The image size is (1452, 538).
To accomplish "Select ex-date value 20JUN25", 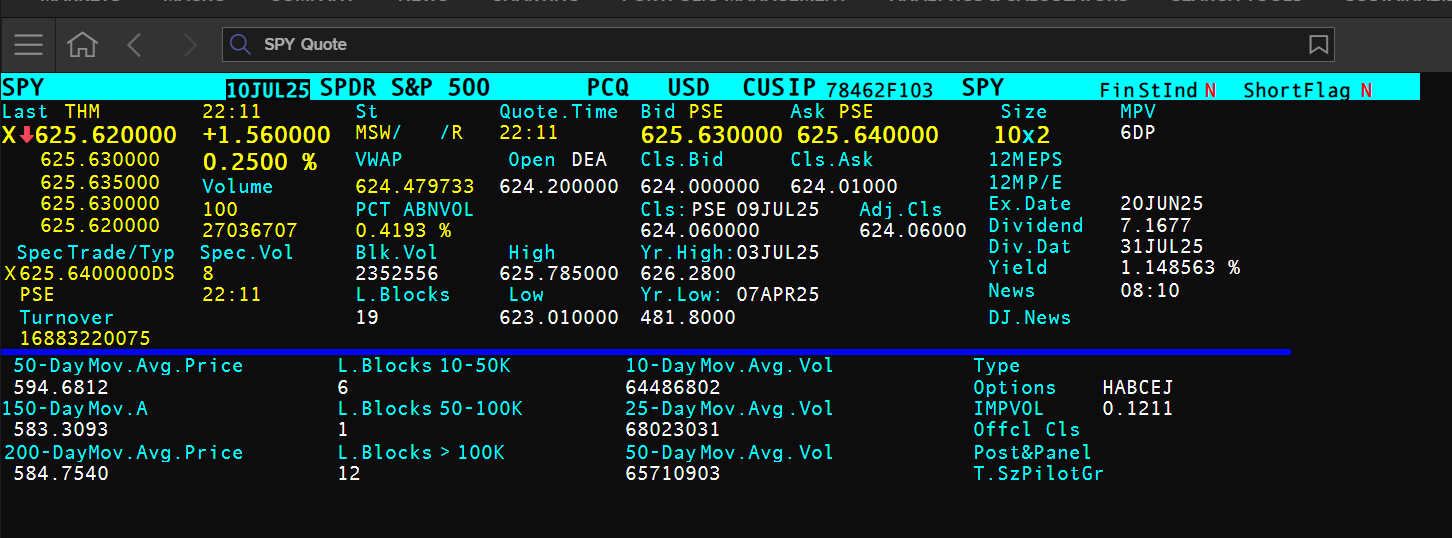I will (x=1162, y=203).
